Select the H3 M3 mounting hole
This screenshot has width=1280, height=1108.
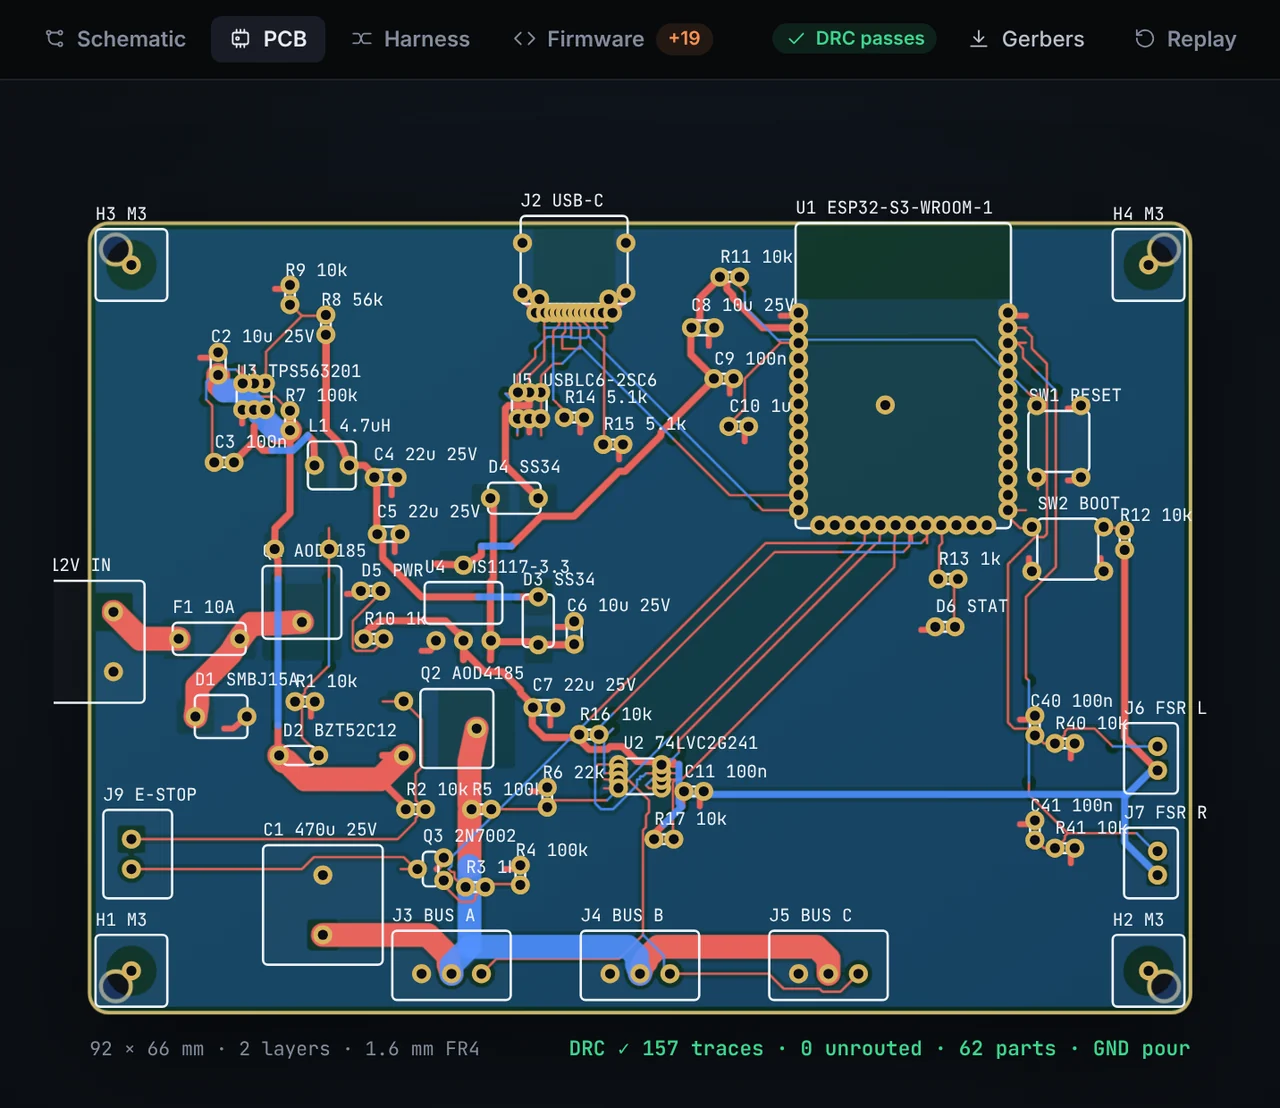click(x=131, y=264)
